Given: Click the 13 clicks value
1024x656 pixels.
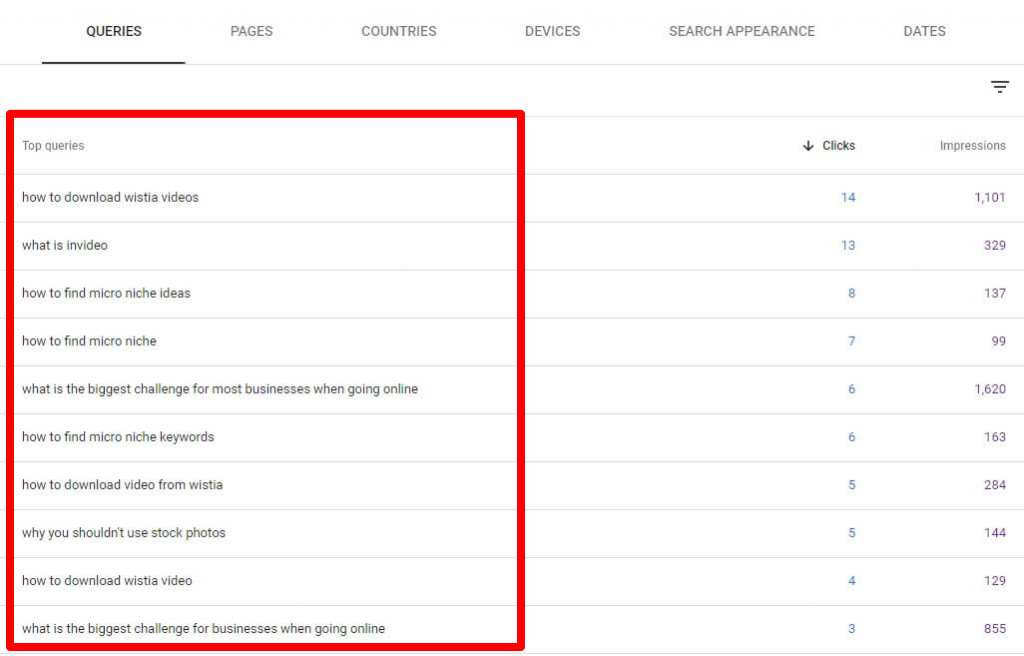Looking at the screenshot, I should click(848, 245).
